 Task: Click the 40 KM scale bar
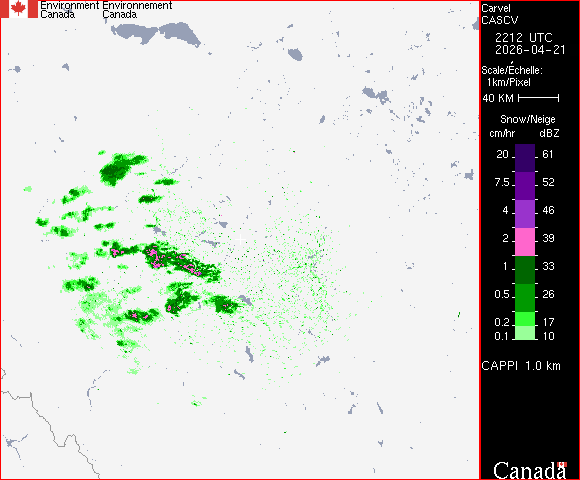point(539,98)
